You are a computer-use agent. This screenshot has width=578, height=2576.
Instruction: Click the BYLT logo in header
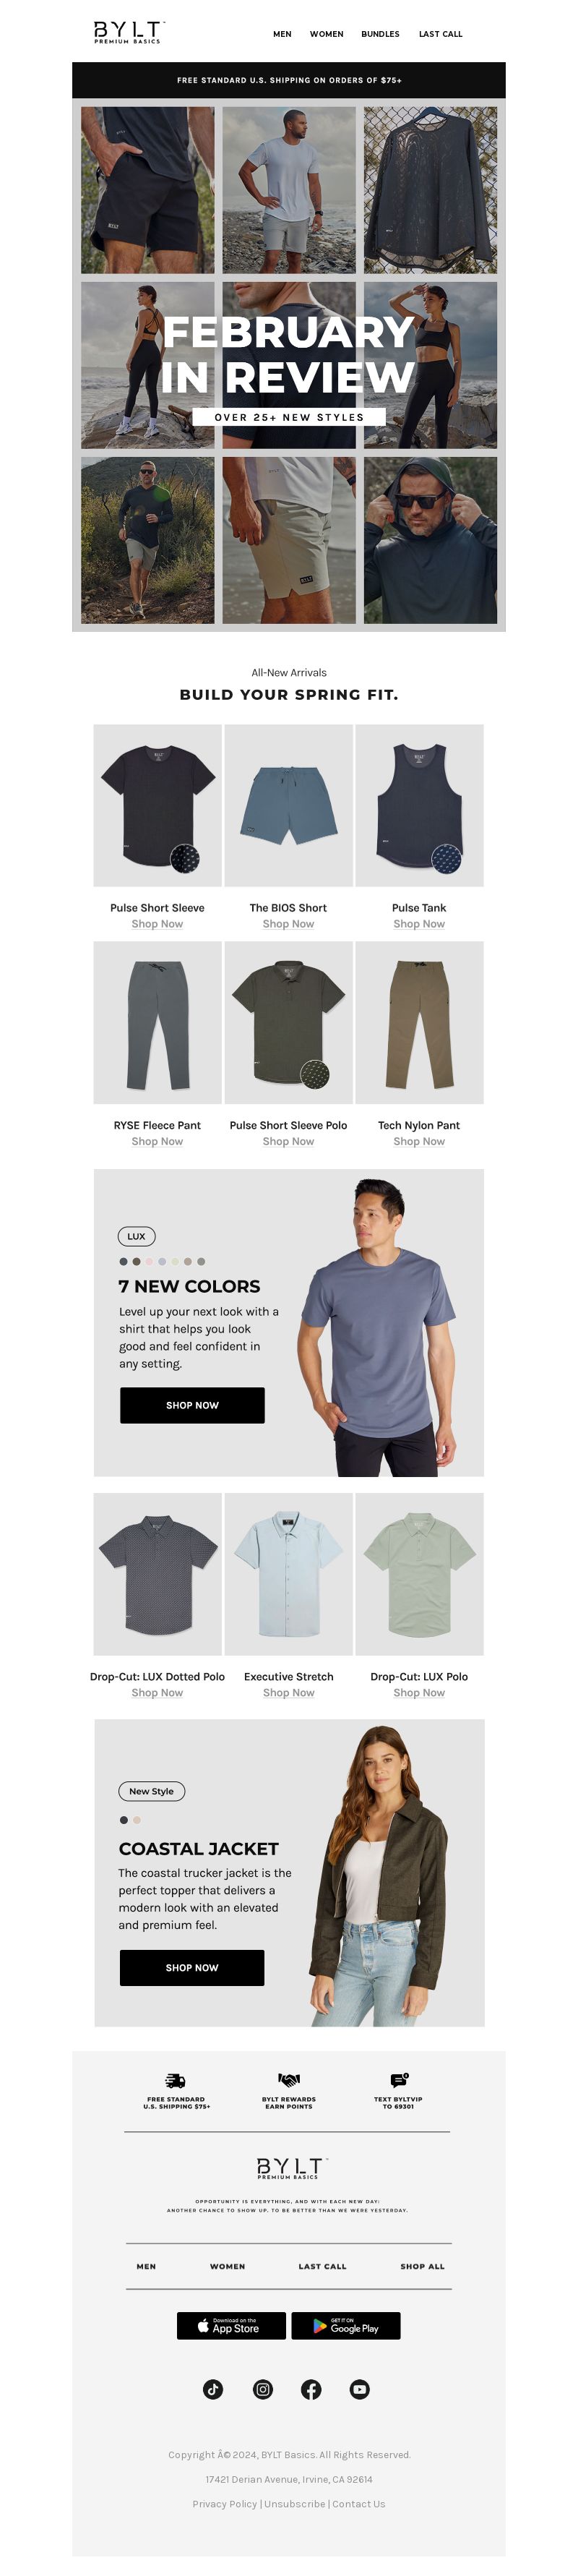tap(129, 33)
